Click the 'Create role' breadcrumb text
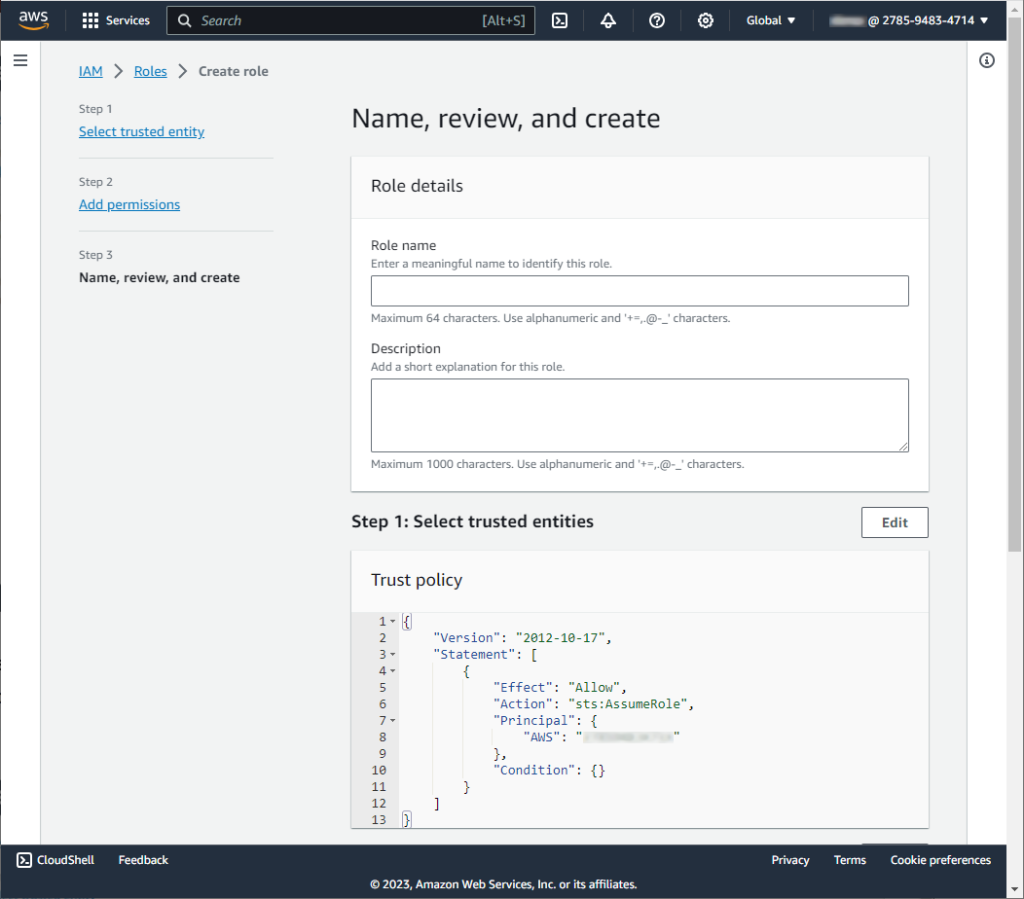 click(x=233, y=71)
